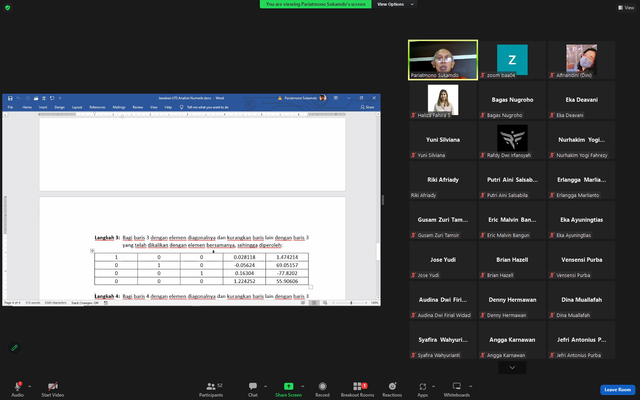Viewport: 640px width, 400px height.
Task: Select Read Mode view in Word's status bar
Action: [303, 303]
